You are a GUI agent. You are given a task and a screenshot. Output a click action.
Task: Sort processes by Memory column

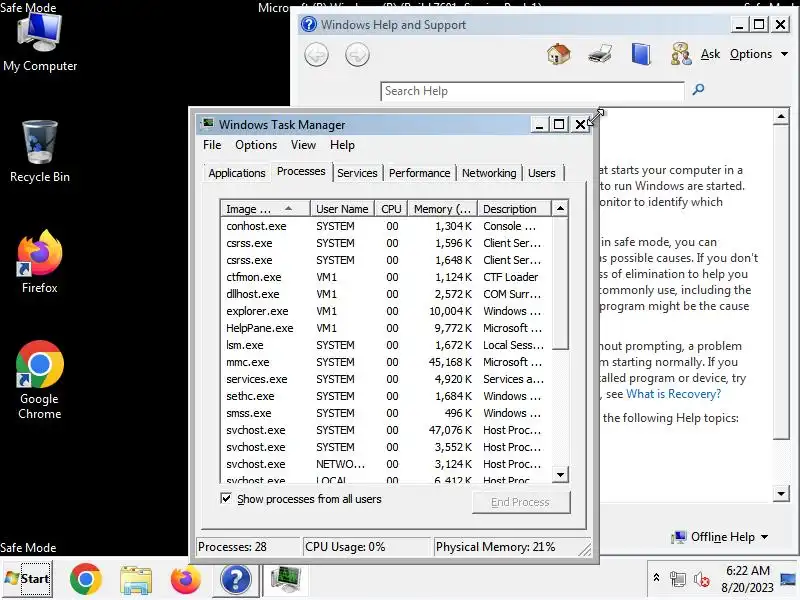[x=442, y=209]
